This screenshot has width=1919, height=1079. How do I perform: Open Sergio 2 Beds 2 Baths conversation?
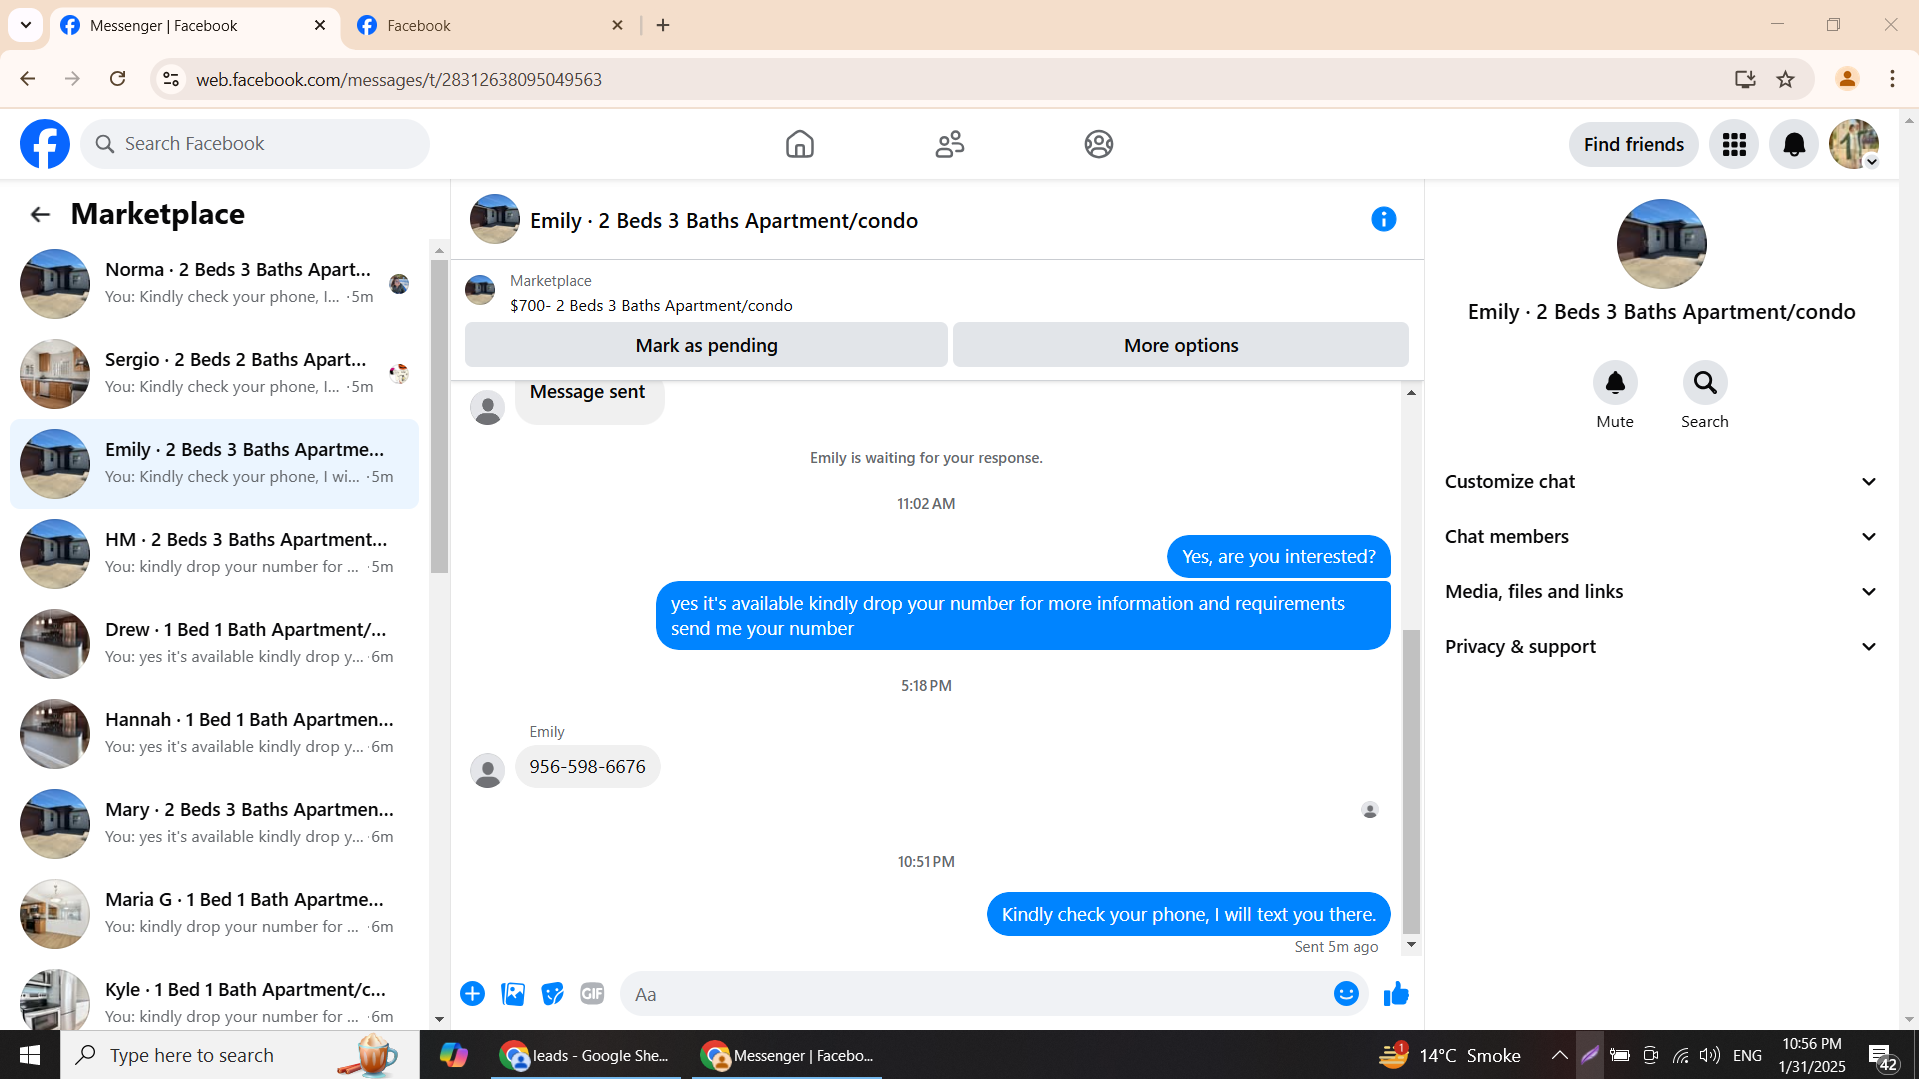(215, 374)
